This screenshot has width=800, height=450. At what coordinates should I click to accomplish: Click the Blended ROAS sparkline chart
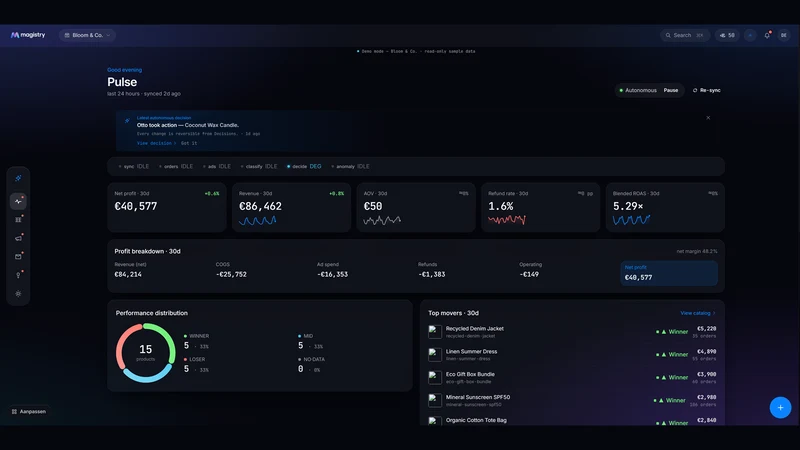[x=631, y=220]
